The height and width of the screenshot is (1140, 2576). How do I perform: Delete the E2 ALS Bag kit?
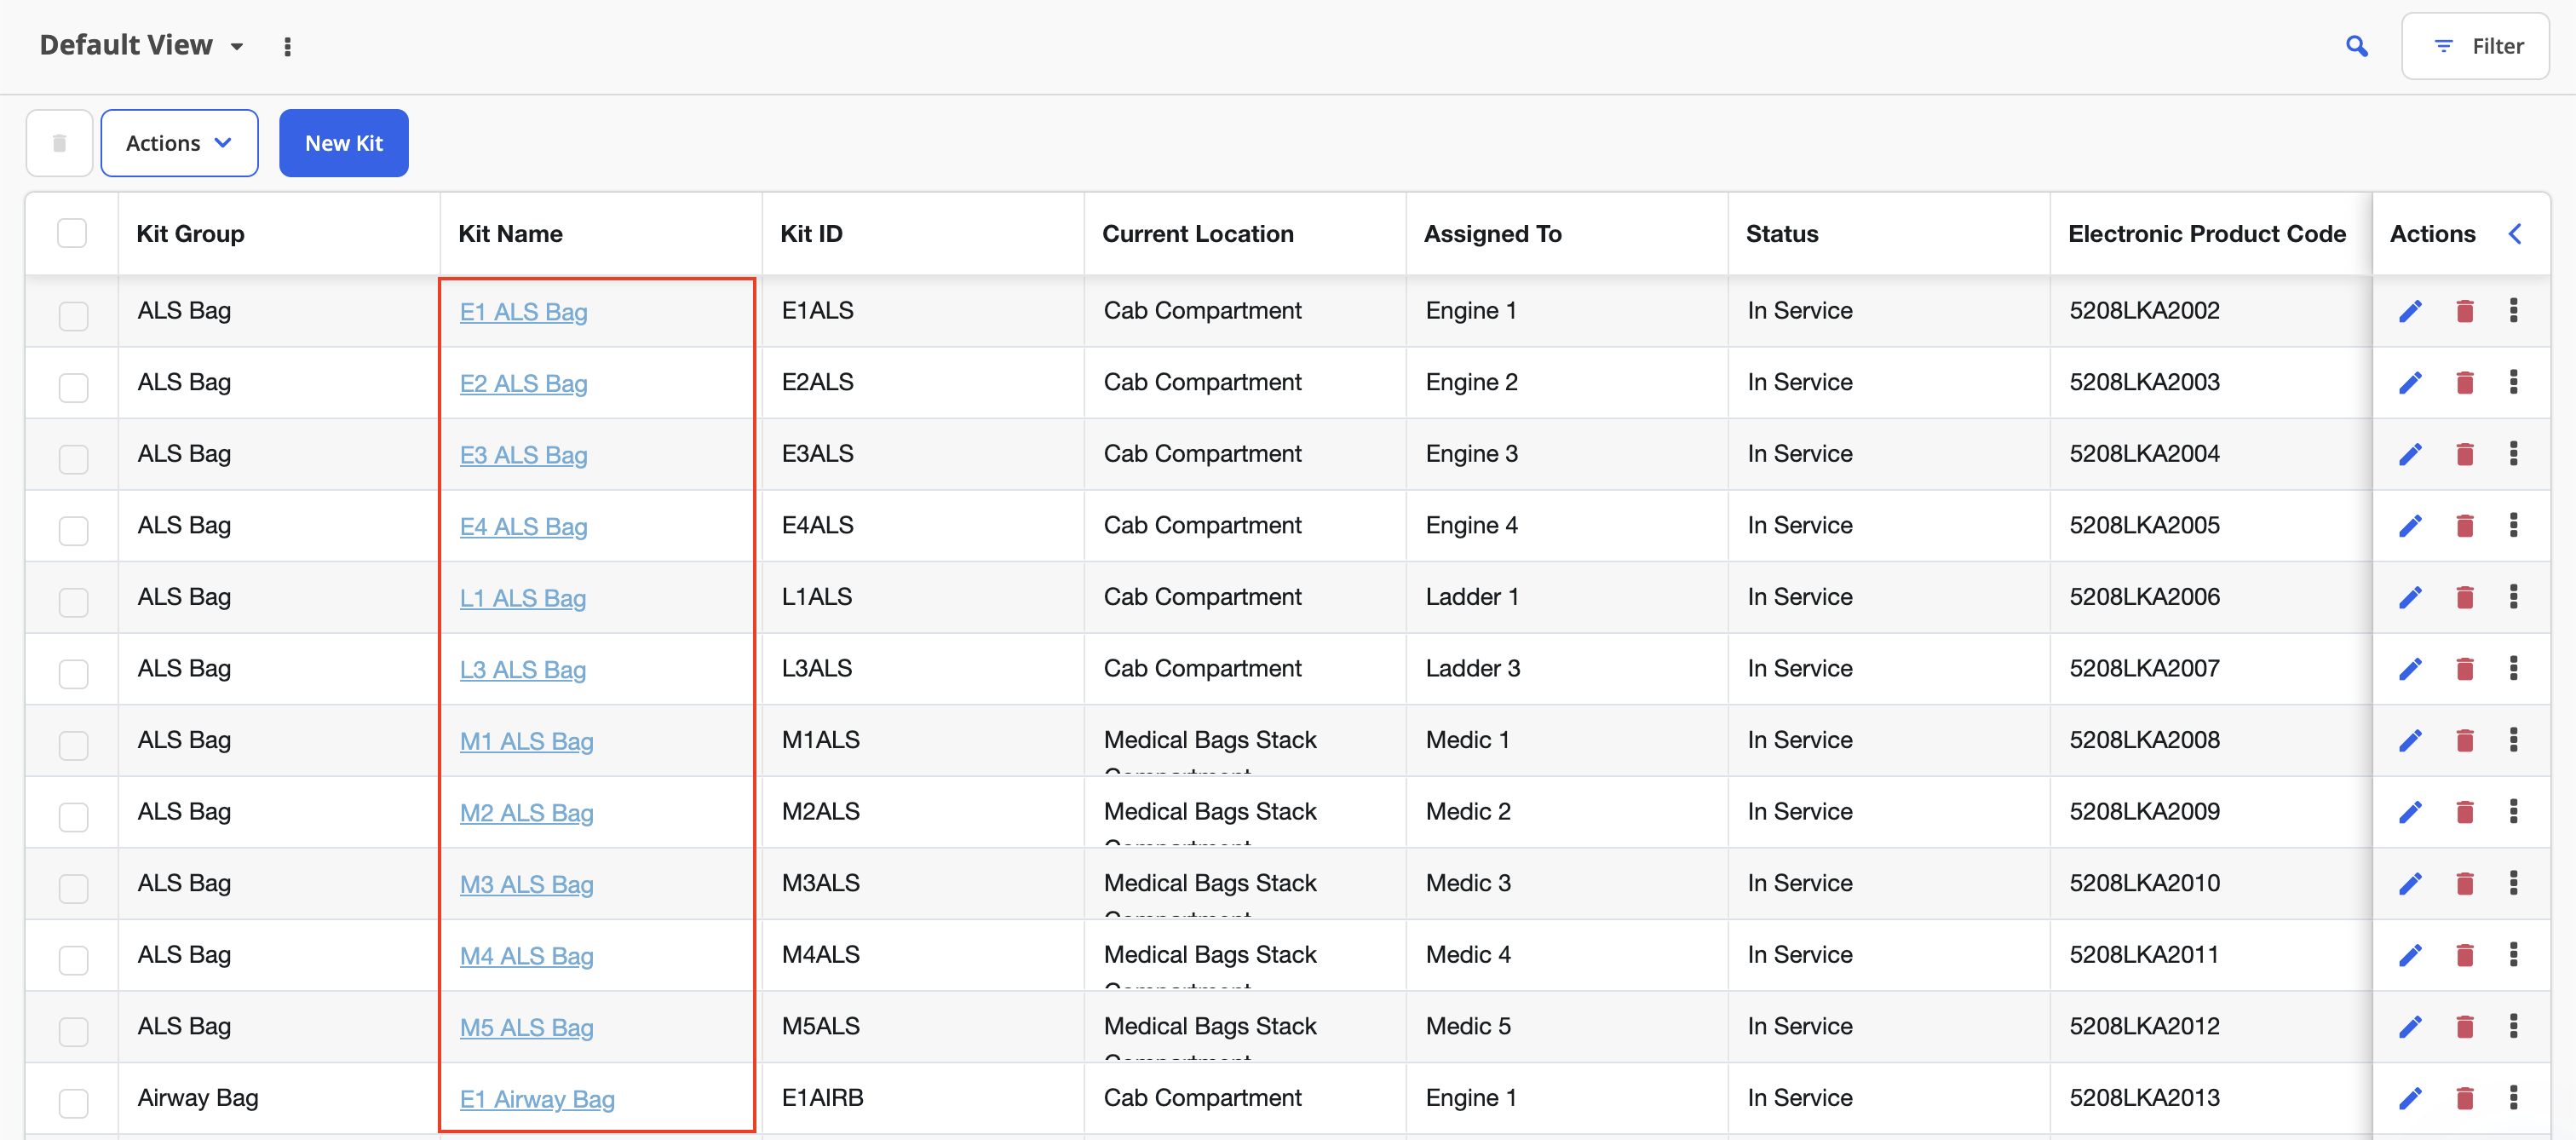[x=2464, y=382]
